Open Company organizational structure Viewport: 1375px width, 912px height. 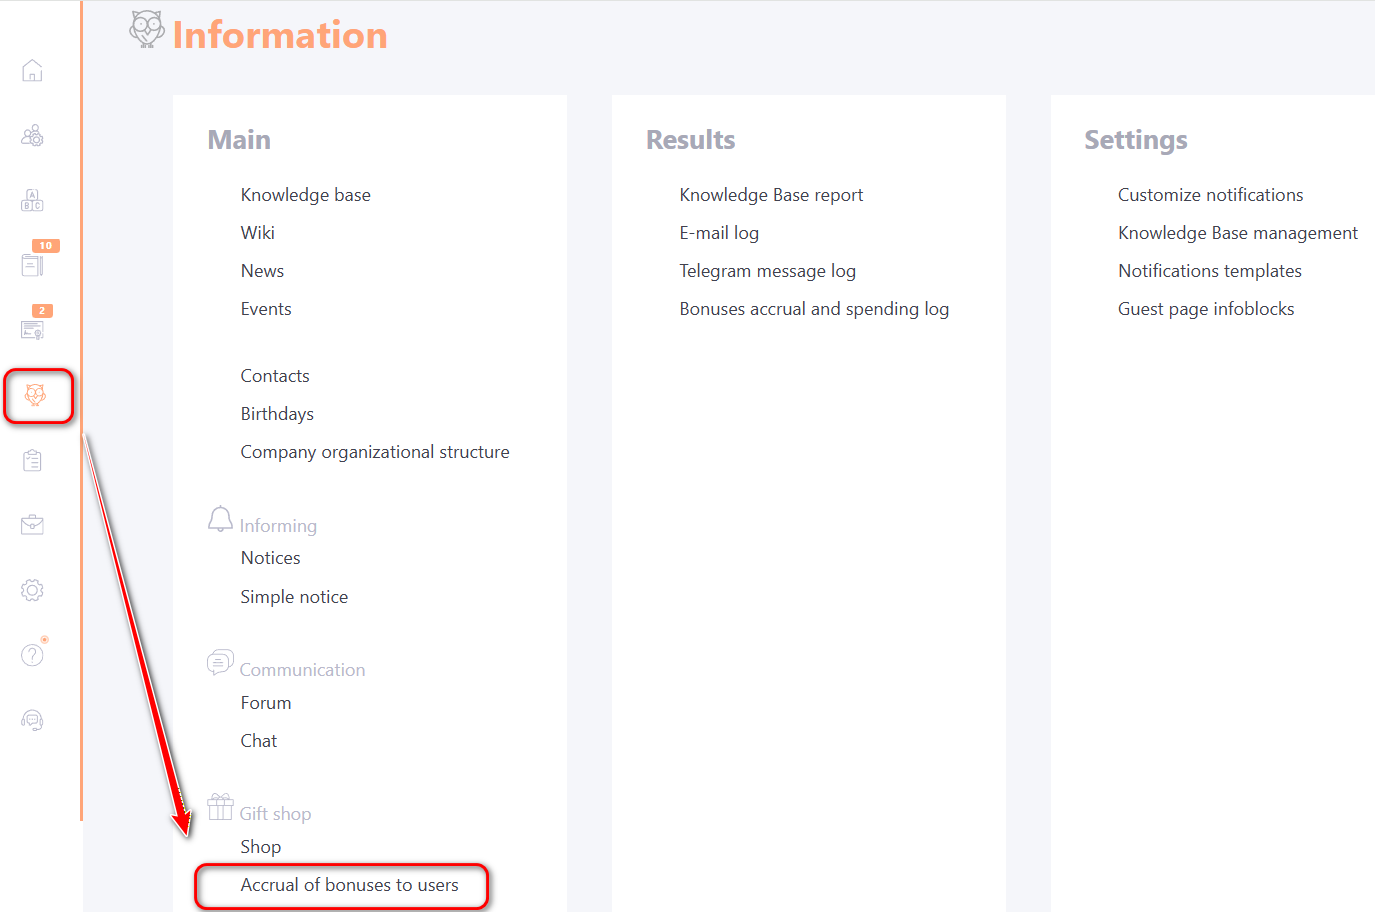(374, 452)
